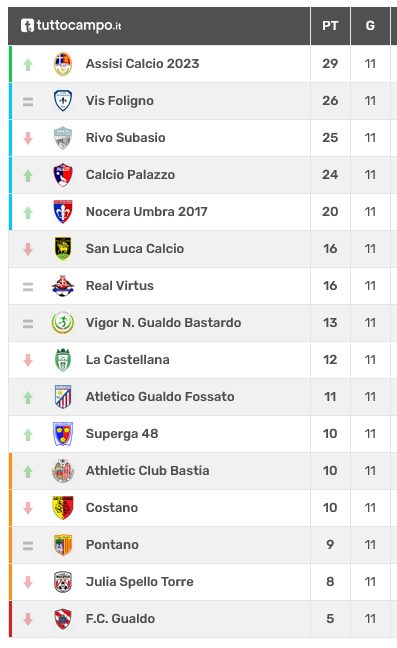
Task: Open the Vigor N. Gualdo Bastardo team link
Action: pos(164,323)
